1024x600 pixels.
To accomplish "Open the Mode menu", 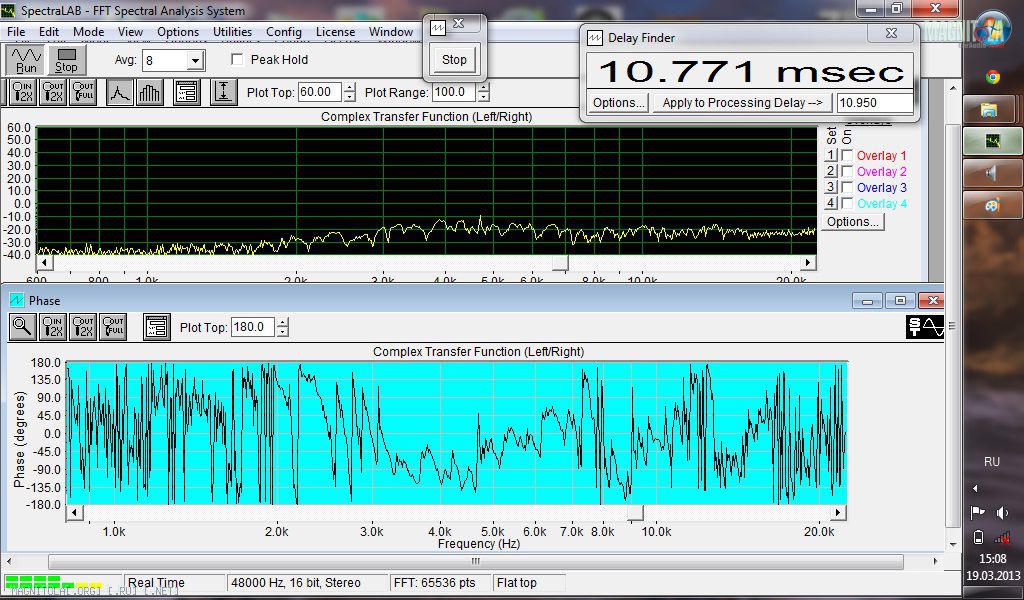I will [88, 31].
